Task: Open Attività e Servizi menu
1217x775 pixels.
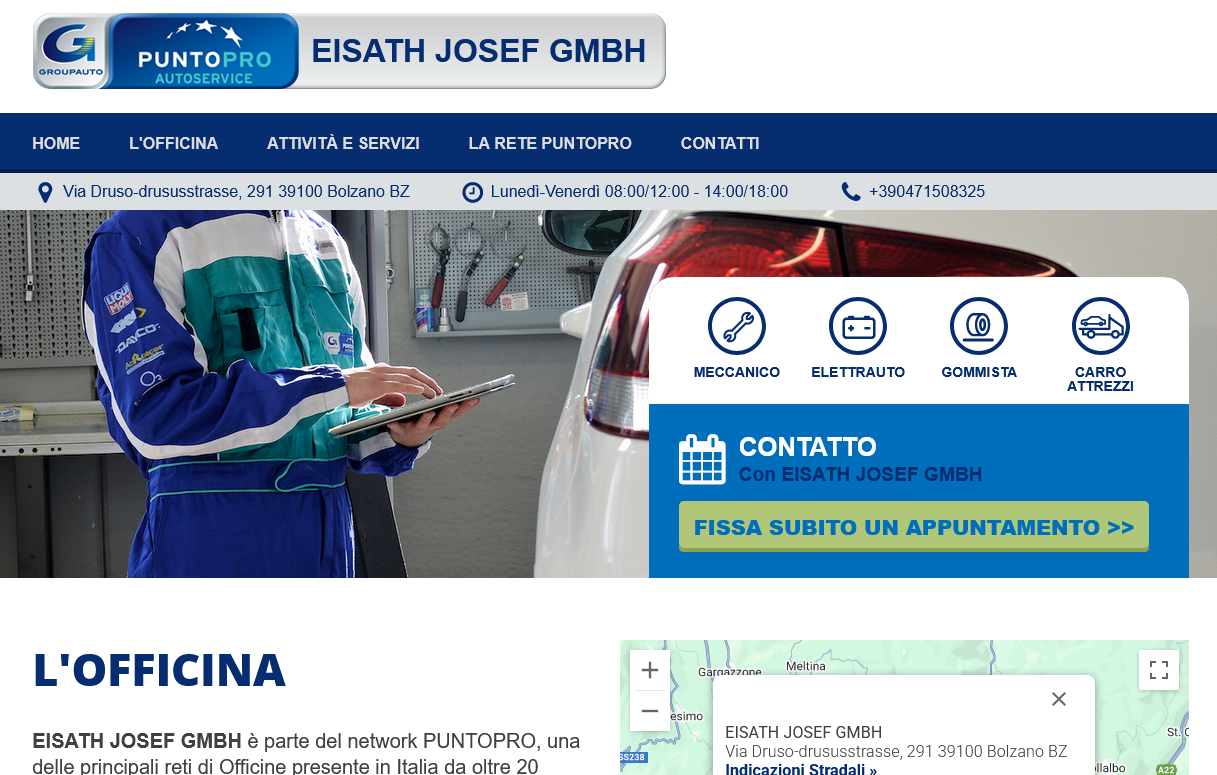Action: [343, 143]
